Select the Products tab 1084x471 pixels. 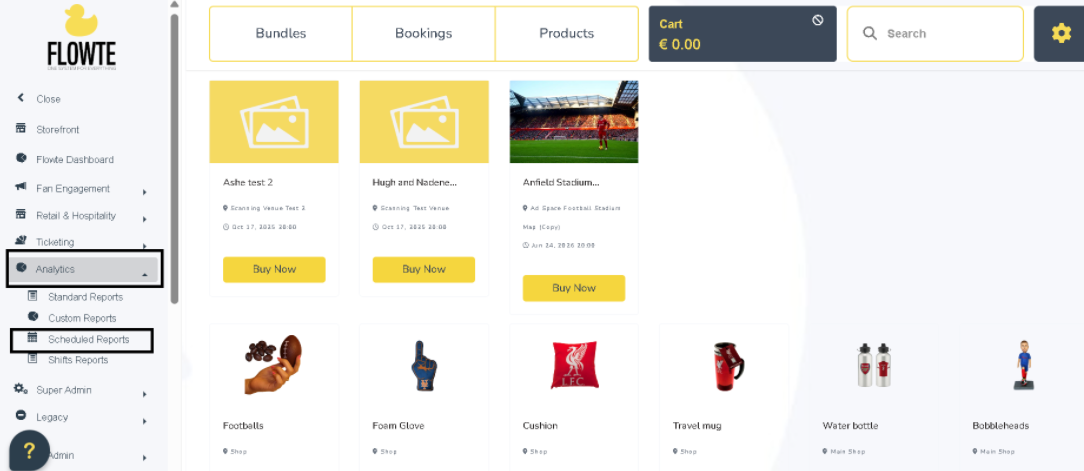coord(566,33)
